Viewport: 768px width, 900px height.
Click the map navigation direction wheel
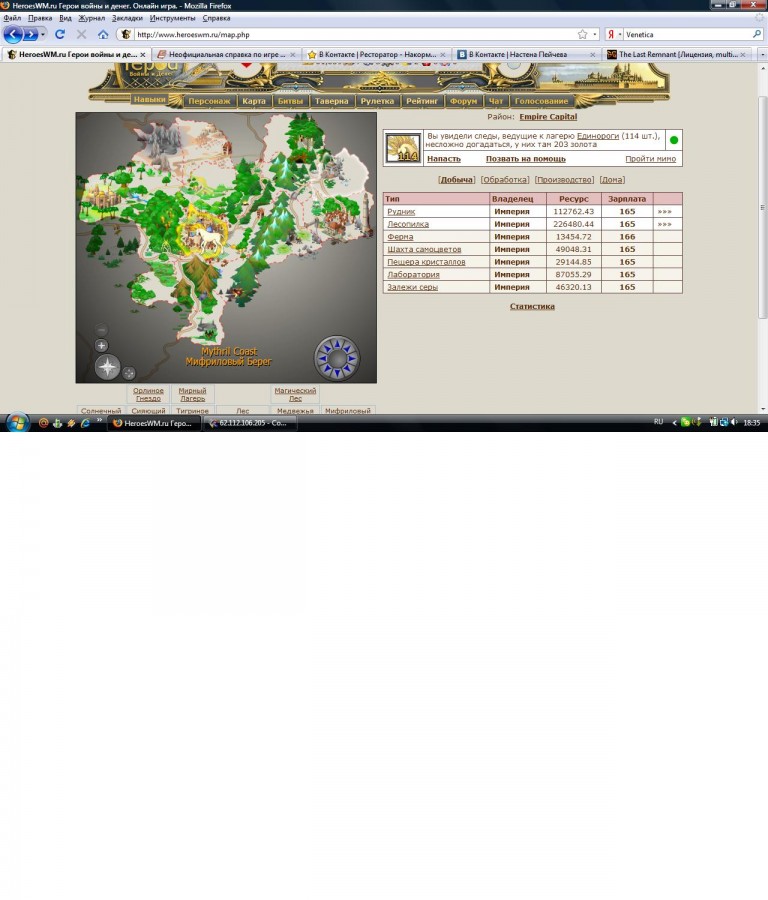click(x=337, y=358)
